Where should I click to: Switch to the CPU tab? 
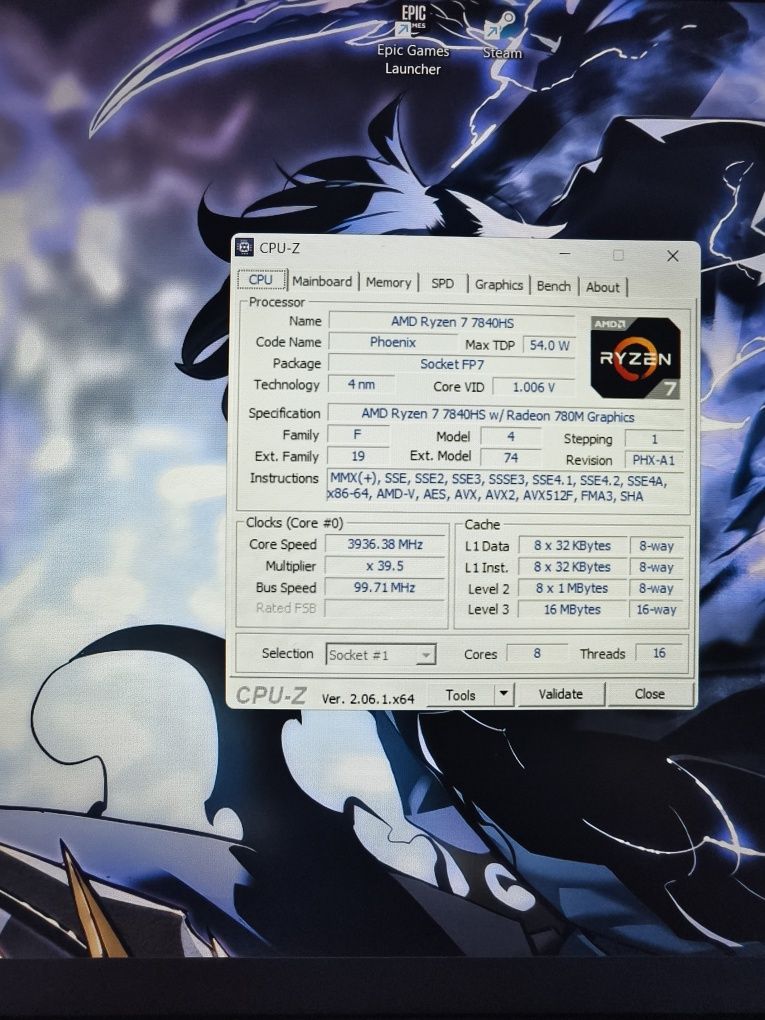261,280
